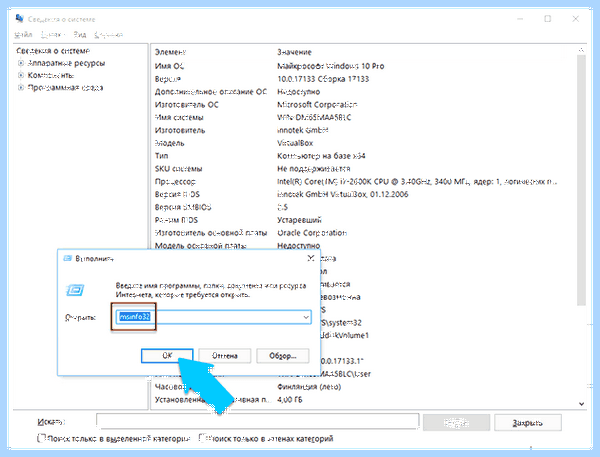Select the SKU системы label
The width and height of the screenshot is (600, 457).
tap(178, 169)
